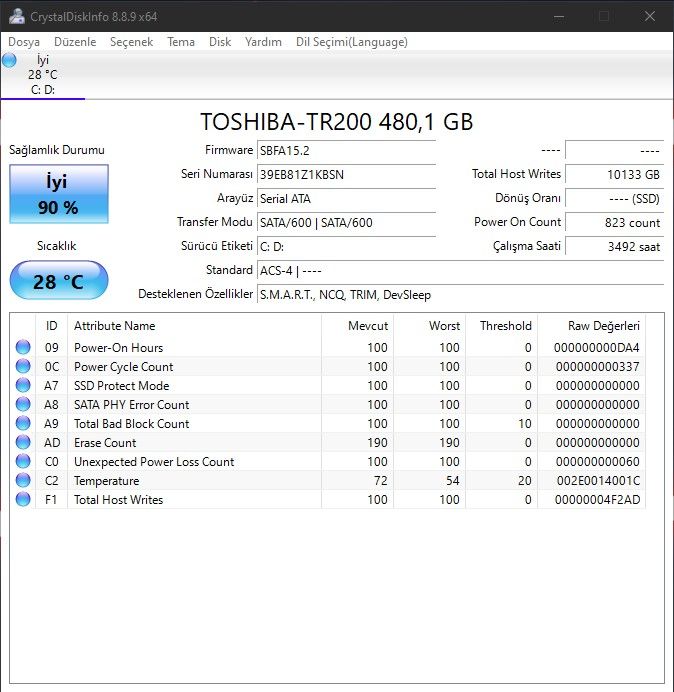Click raw value 000000000DA4
The width and height of the screenshot is (674, 692).
point(596,348)
